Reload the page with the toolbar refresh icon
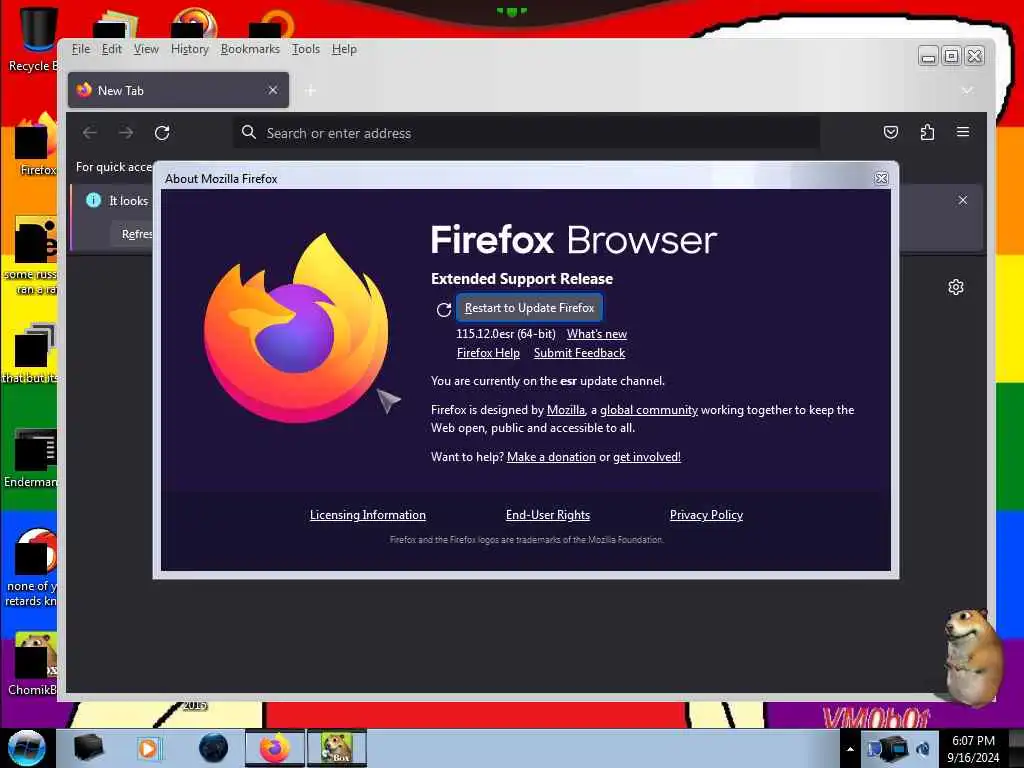The image size is (1024, 768). click(162, 133)
